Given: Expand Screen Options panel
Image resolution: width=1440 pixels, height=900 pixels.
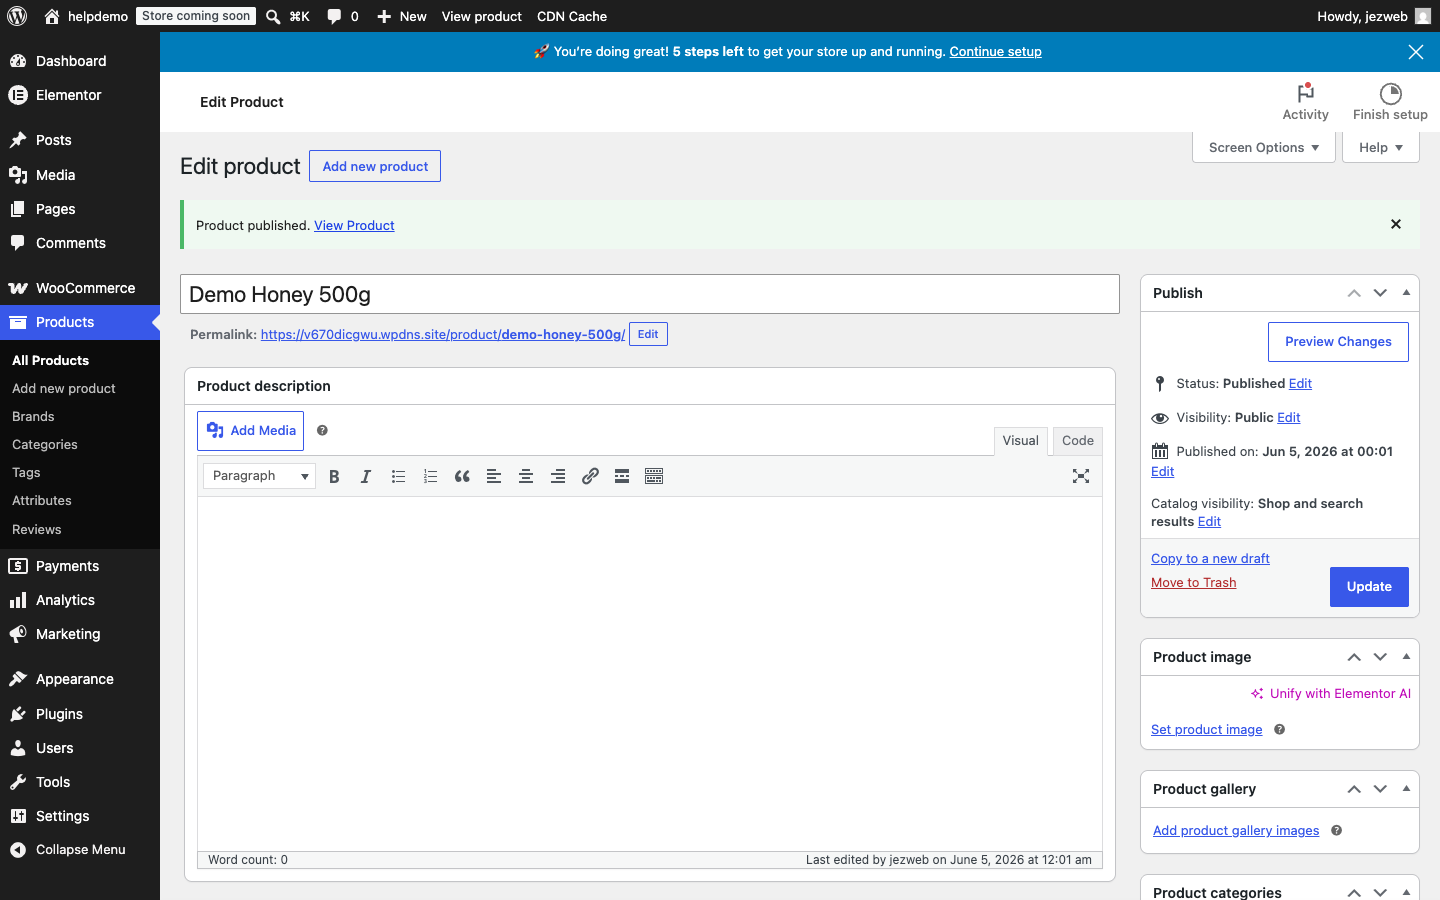Looking at the screenshot, I should pos(1264,147).
